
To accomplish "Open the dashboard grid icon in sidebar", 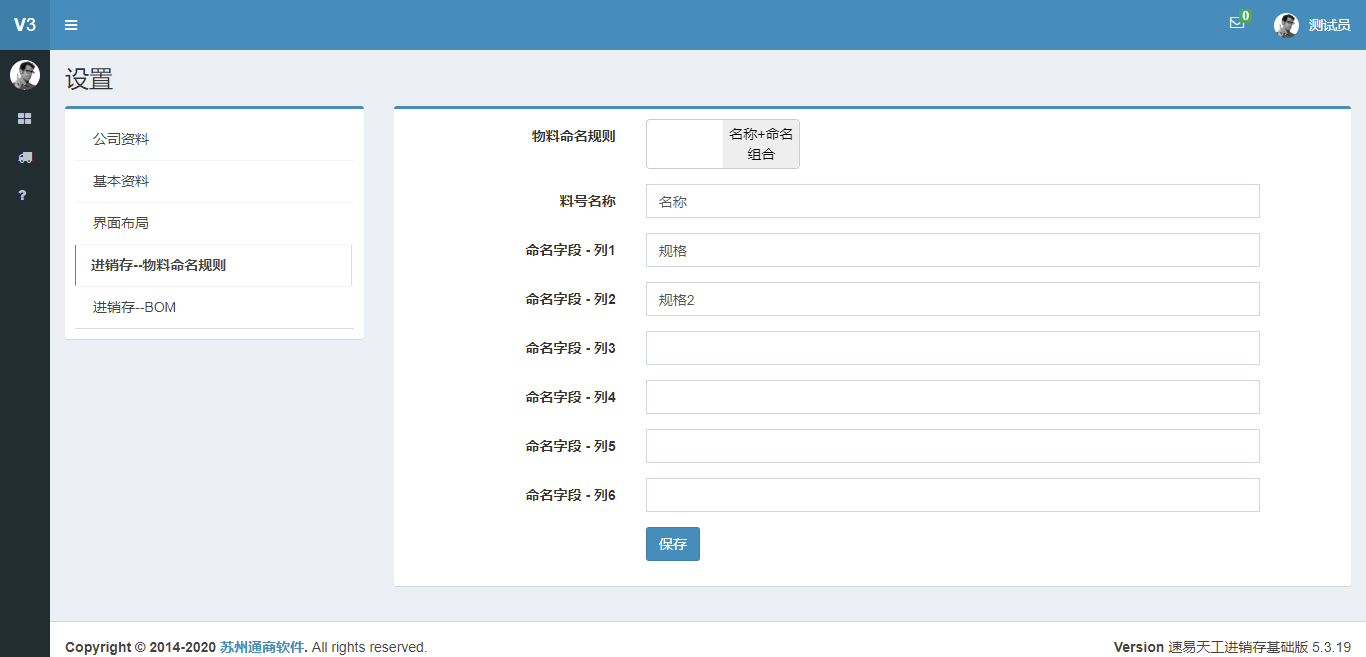I will point(25,119).
